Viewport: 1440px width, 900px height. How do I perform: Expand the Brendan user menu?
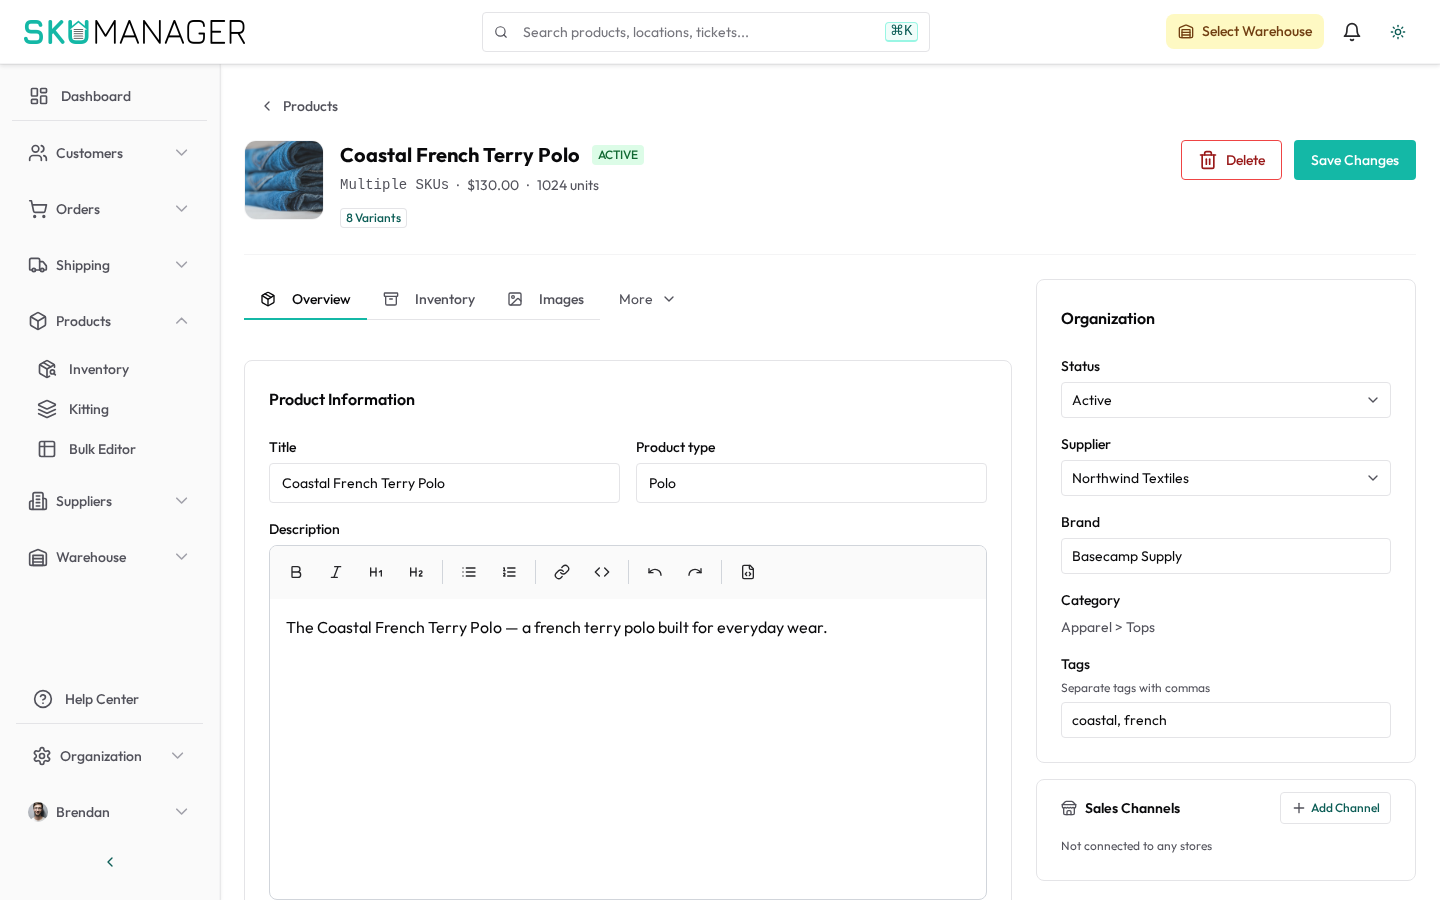pyautogui.click(x=109, y=812)
